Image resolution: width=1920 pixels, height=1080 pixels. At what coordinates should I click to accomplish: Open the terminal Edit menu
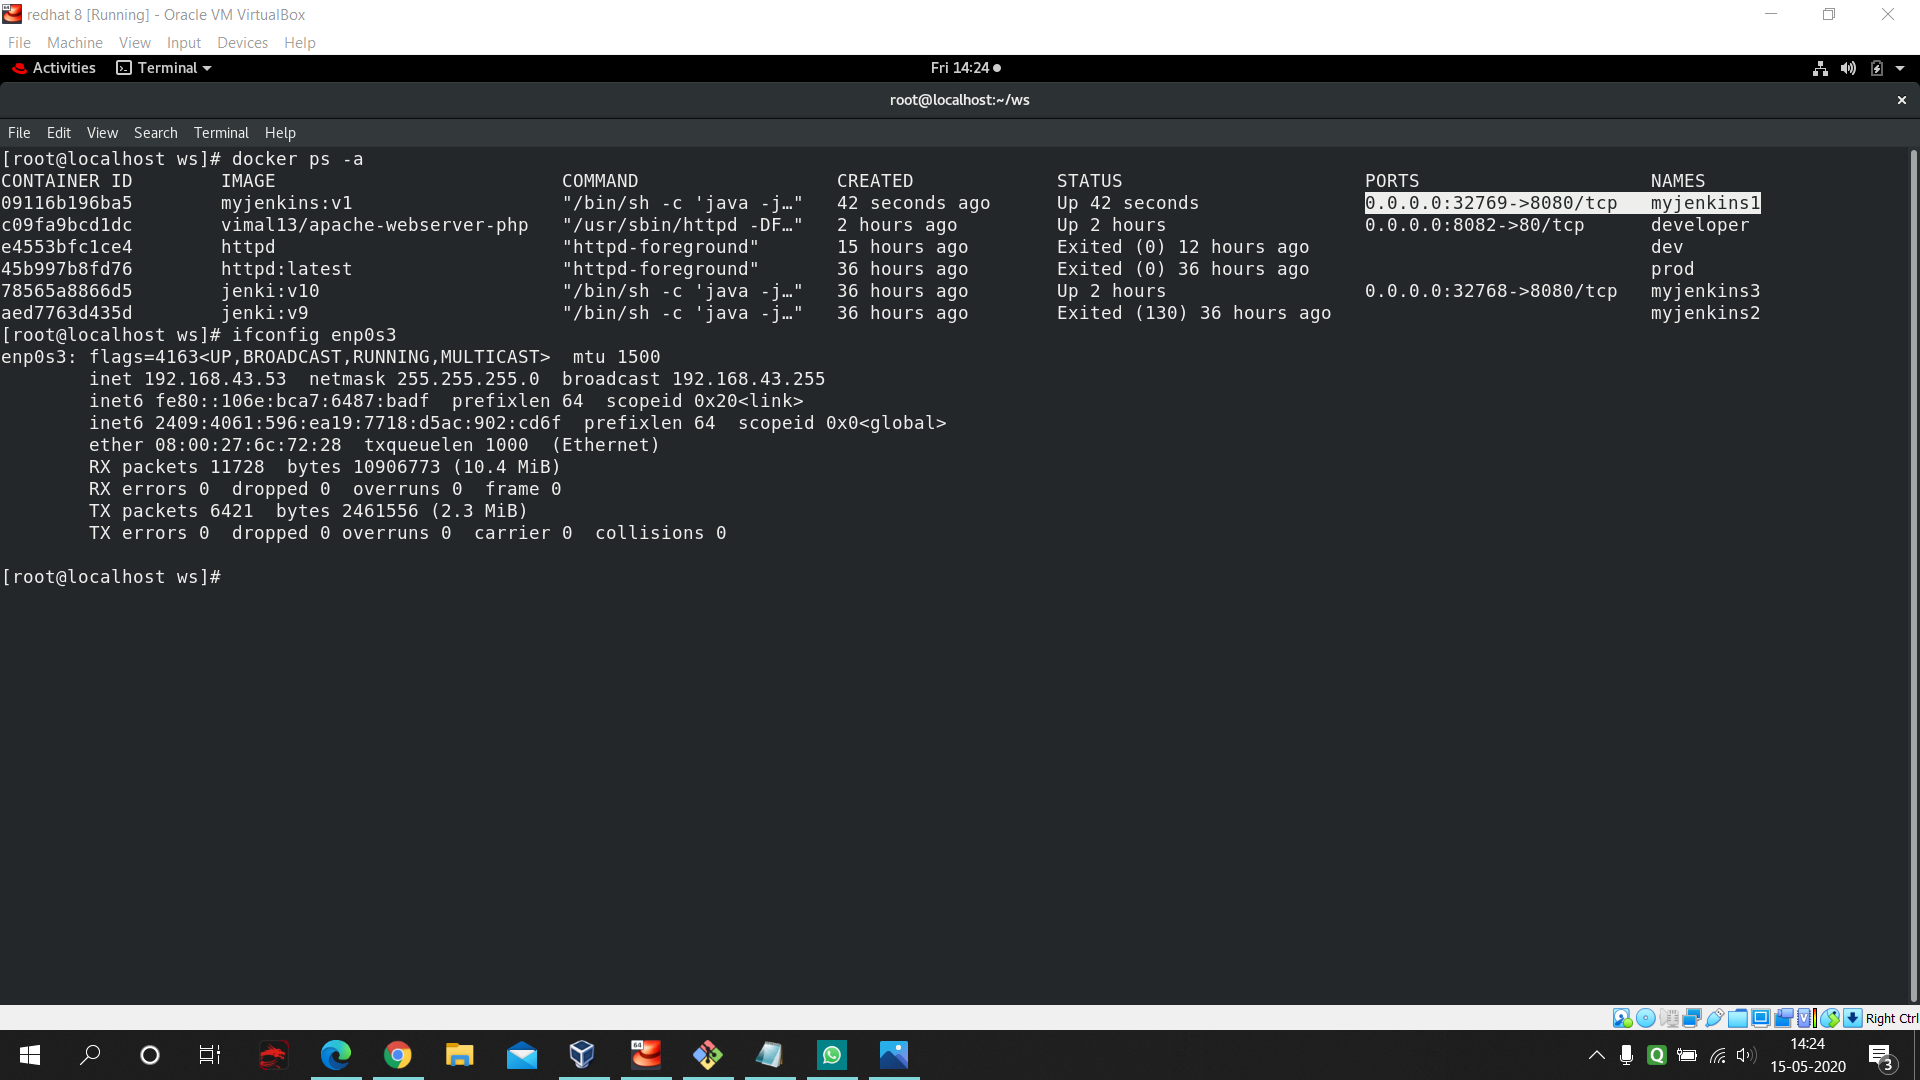click(59, 133)
